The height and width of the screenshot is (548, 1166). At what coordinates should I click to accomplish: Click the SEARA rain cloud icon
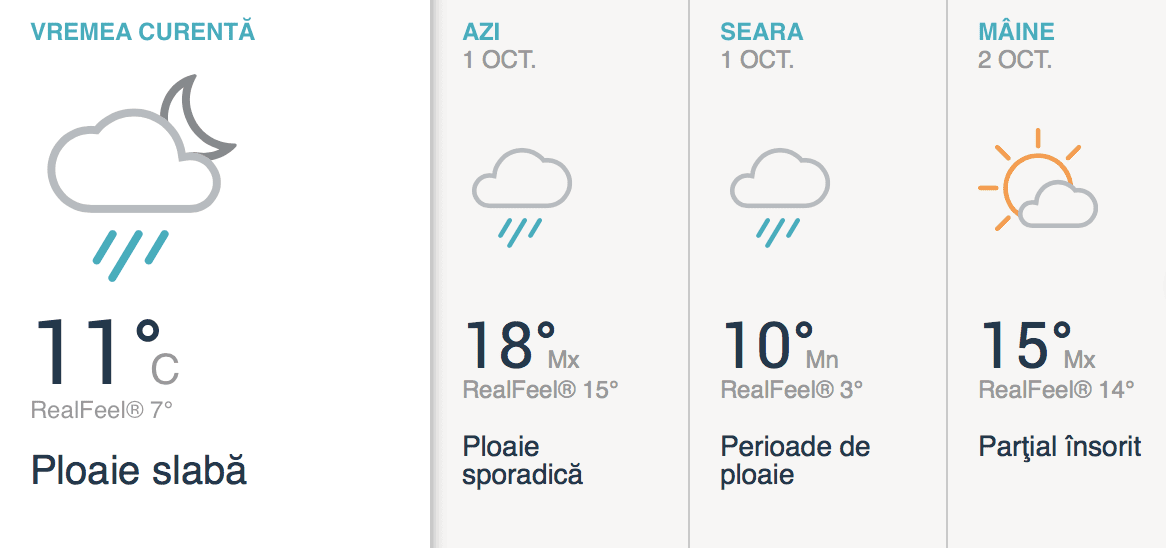(780, 198)
